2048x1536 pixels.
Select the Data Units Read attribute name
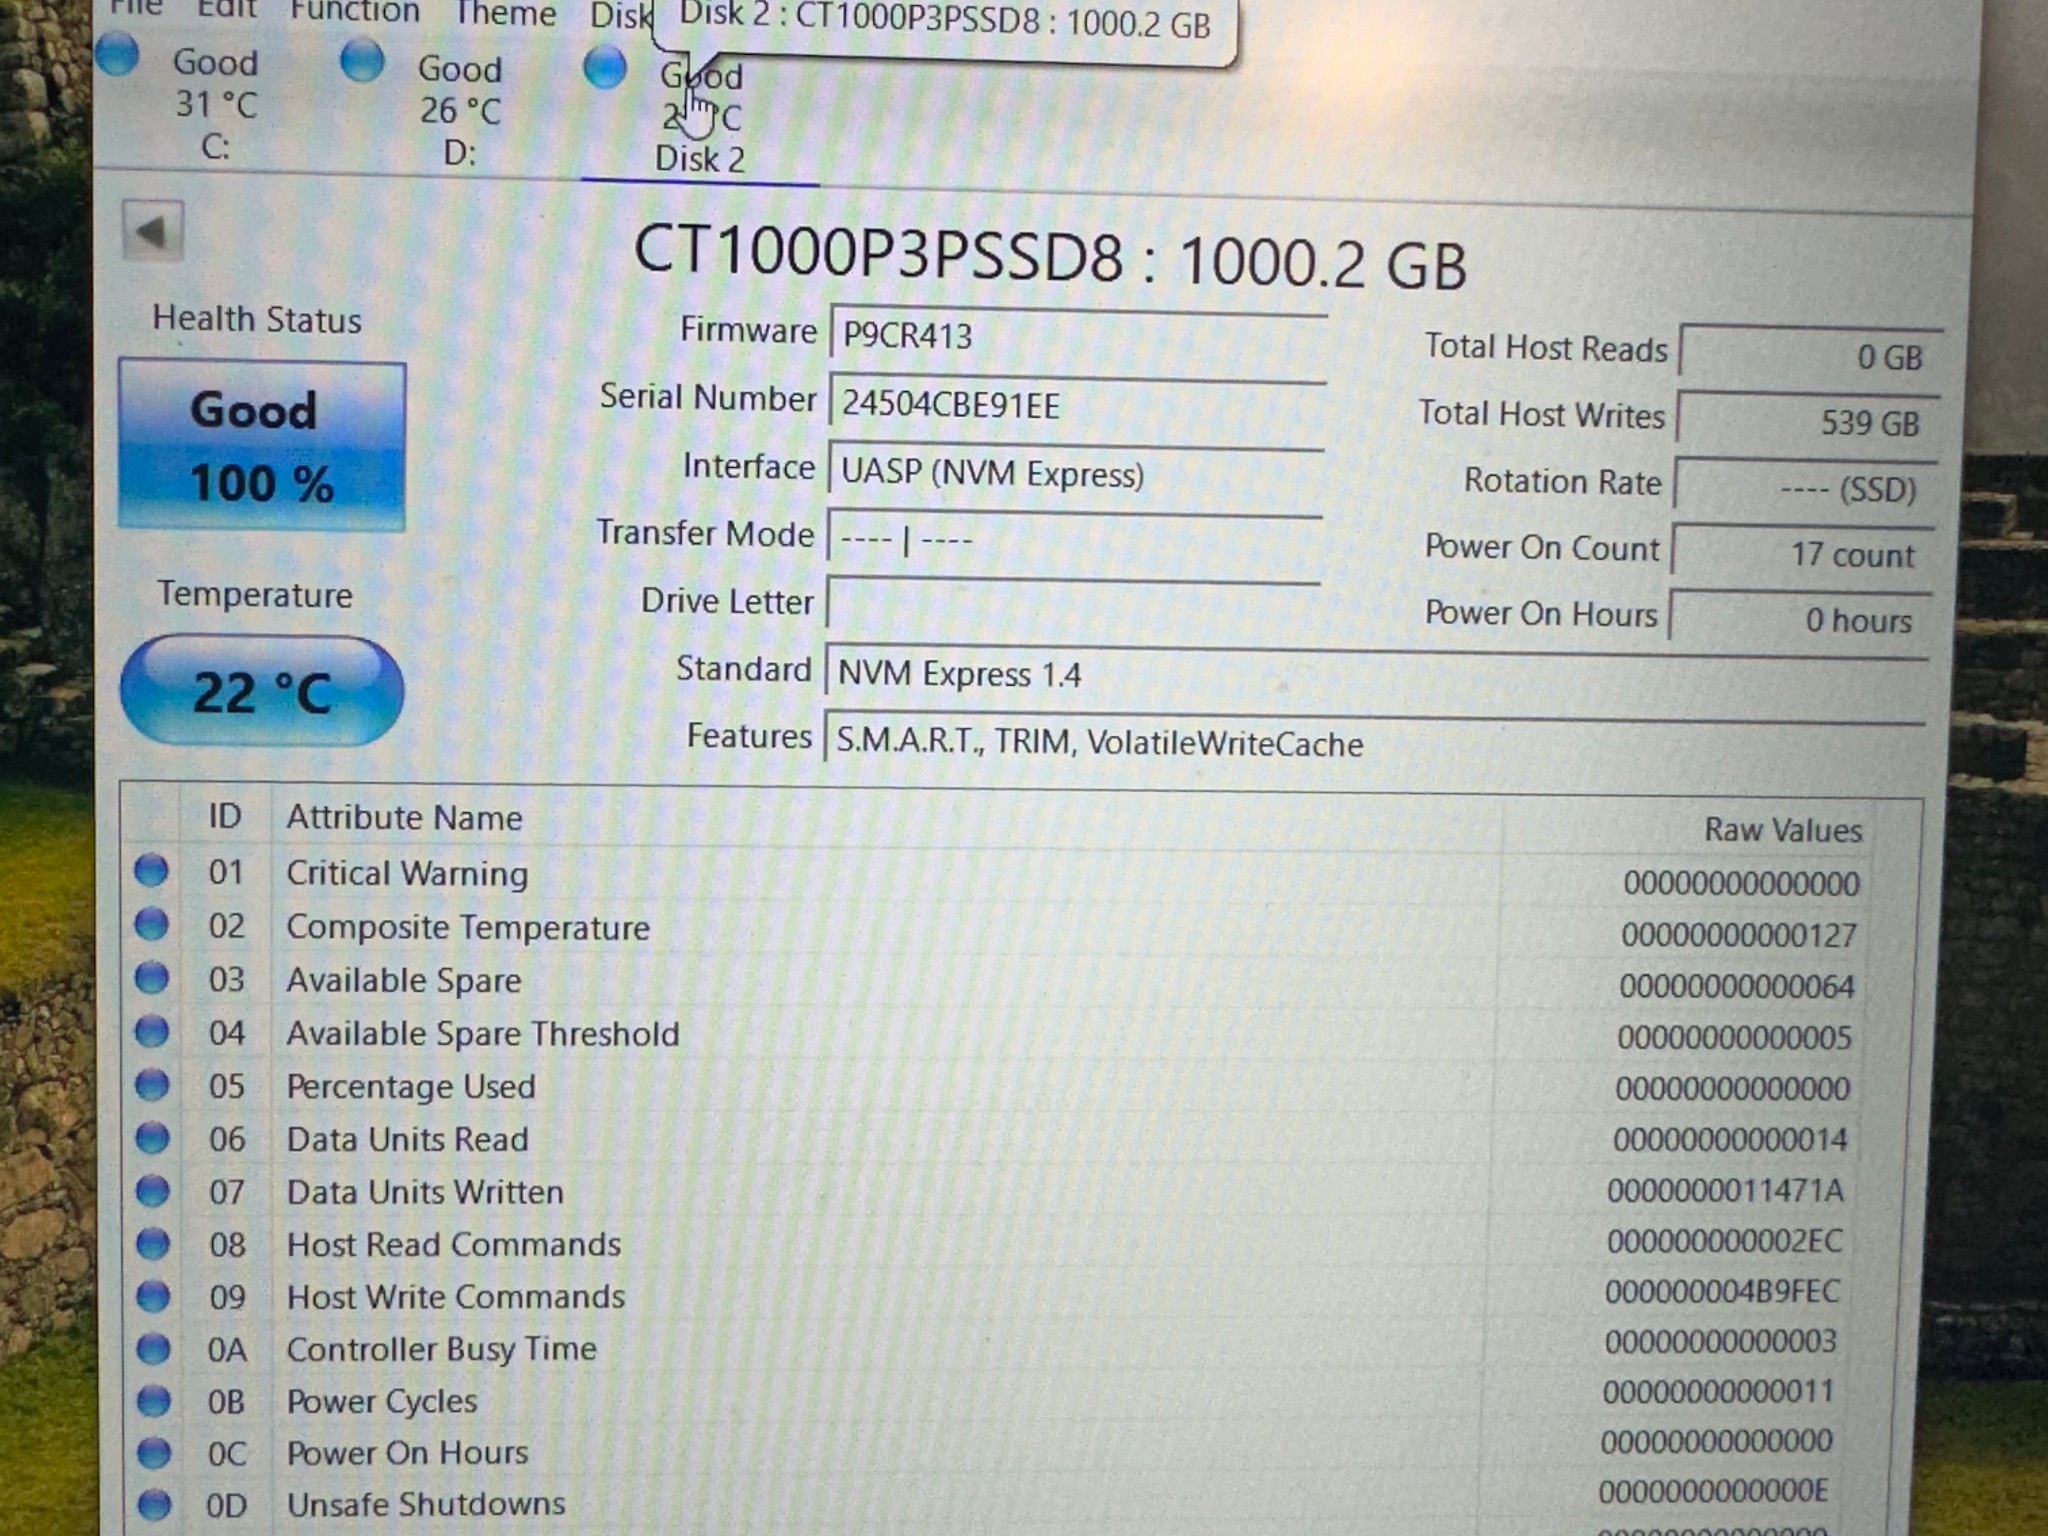408,1139
